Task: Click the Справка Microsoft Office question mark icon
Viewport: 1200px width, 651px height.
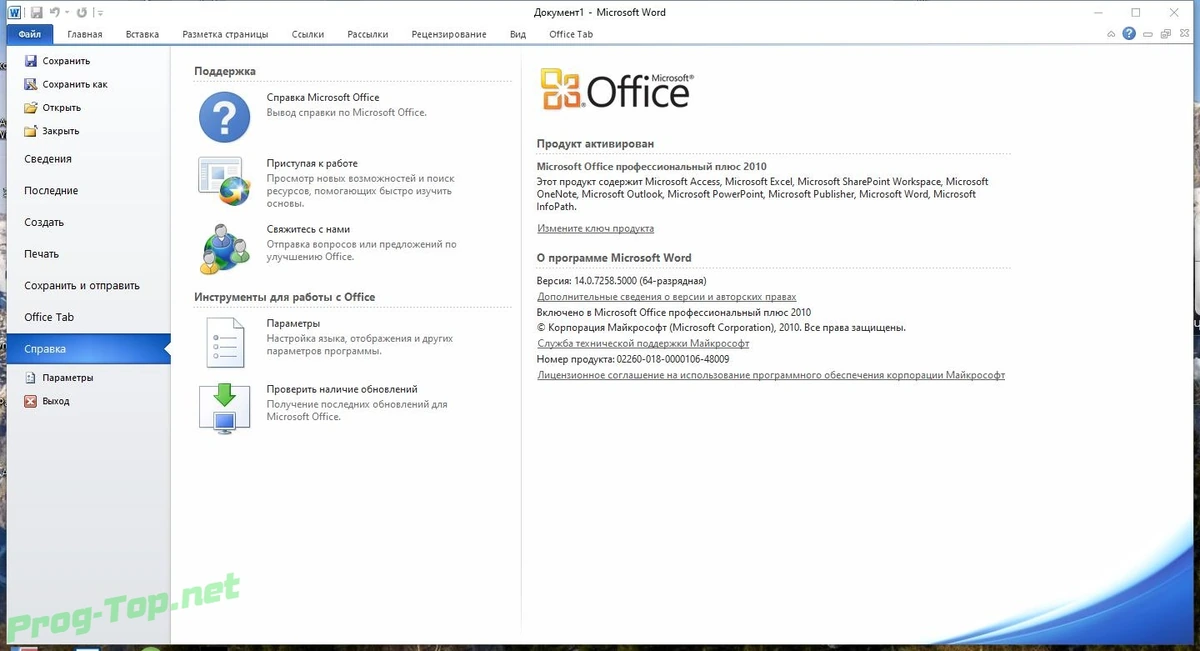Action: click(x=224, y=117)
